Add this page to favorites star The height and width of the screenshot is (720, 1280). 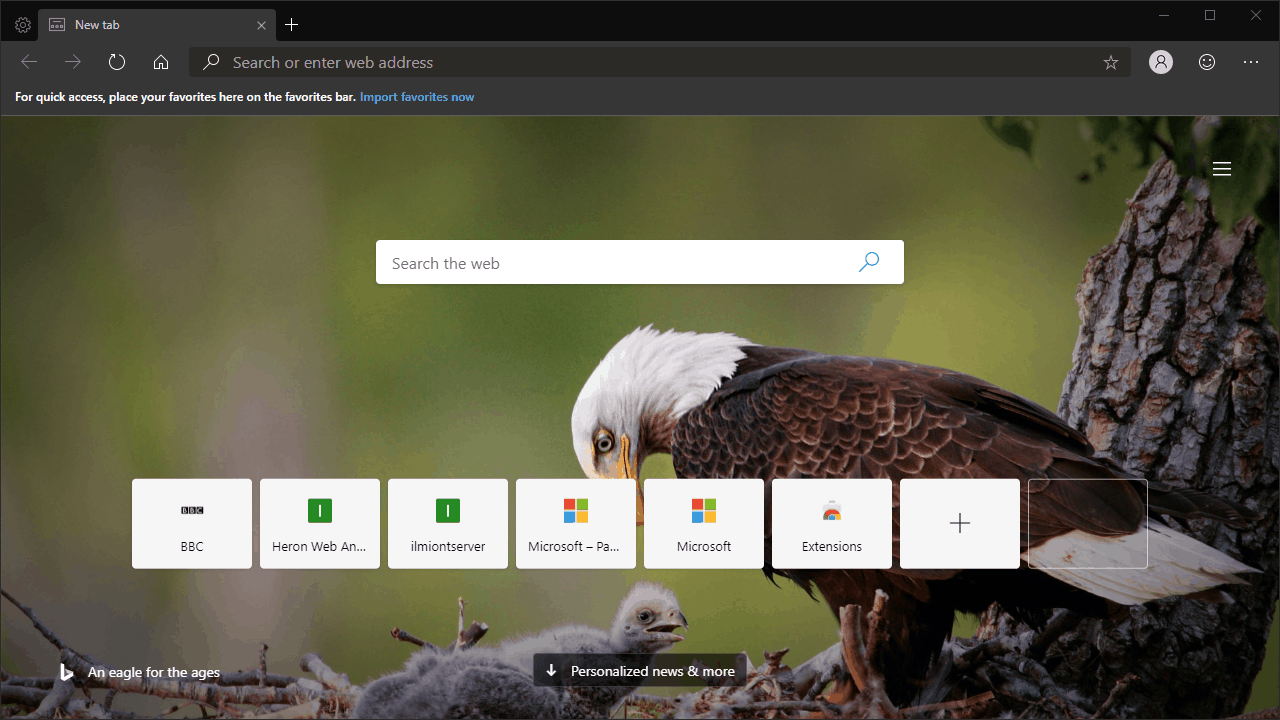(1111, 62)
